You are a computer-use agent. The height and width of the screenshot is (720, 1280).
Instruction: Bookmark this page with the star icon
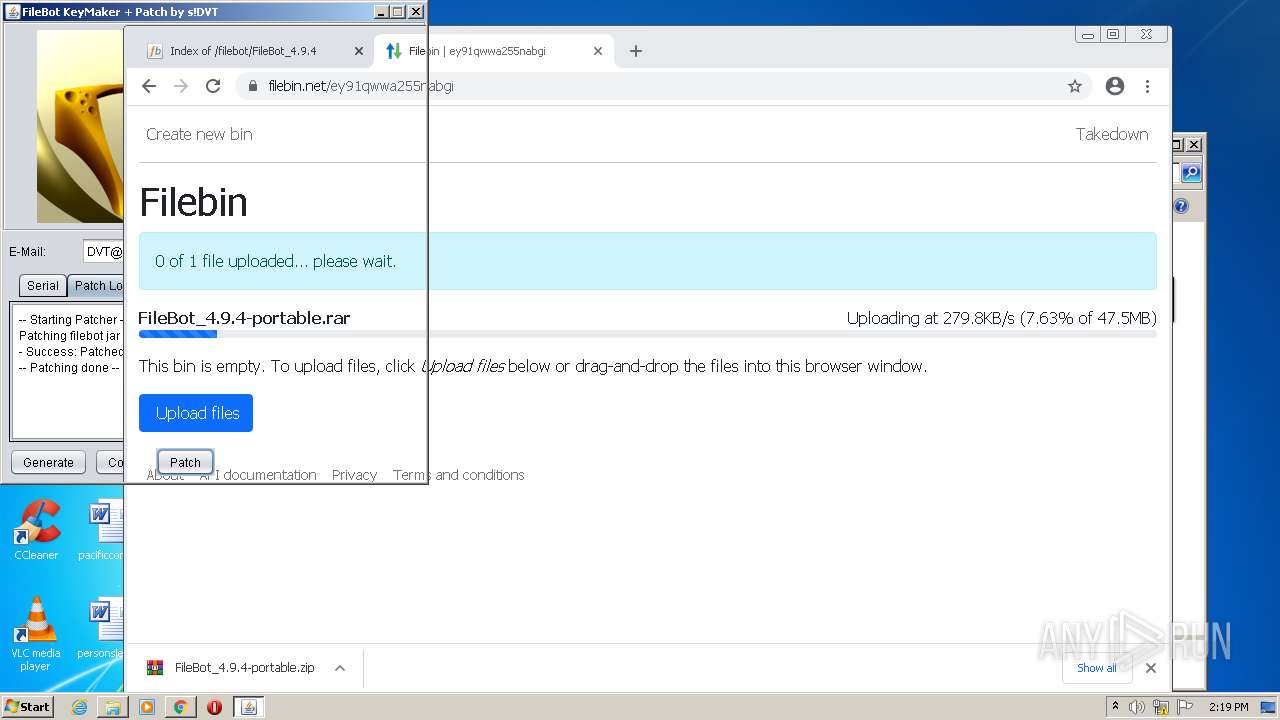pos(1075,86)
